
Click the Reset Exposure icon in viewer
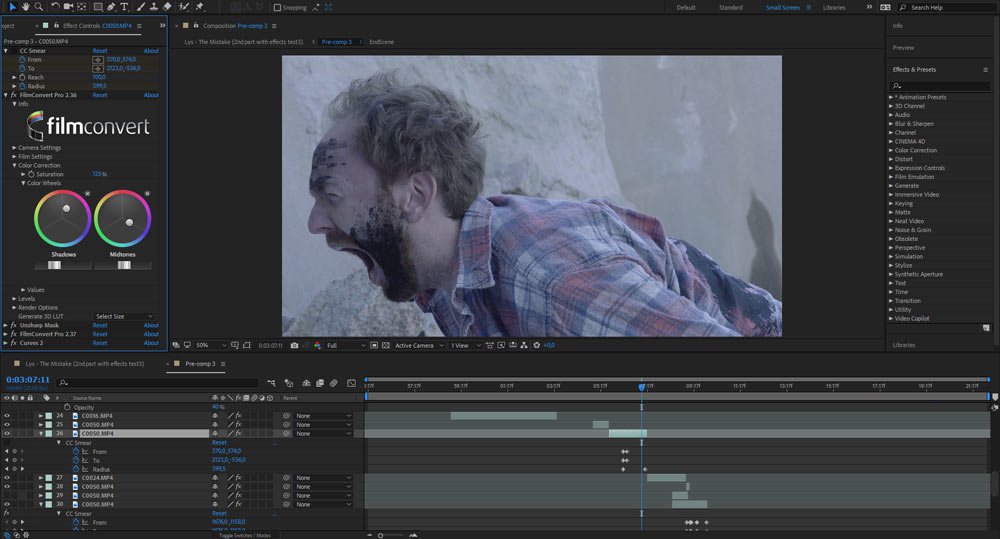(x=536, y=345)
